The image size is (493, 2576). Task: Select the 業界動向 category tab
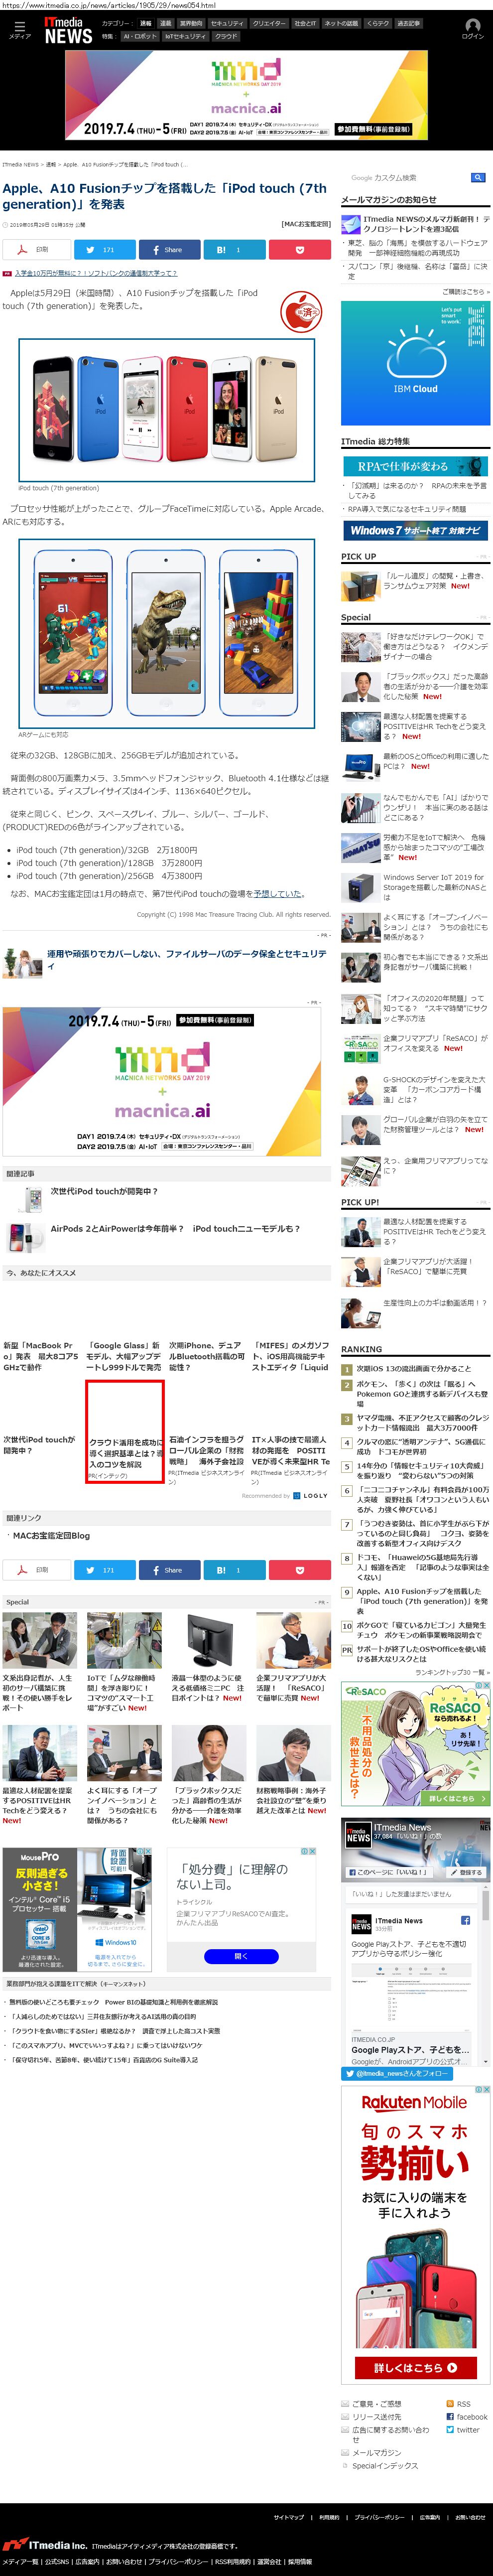190,23
